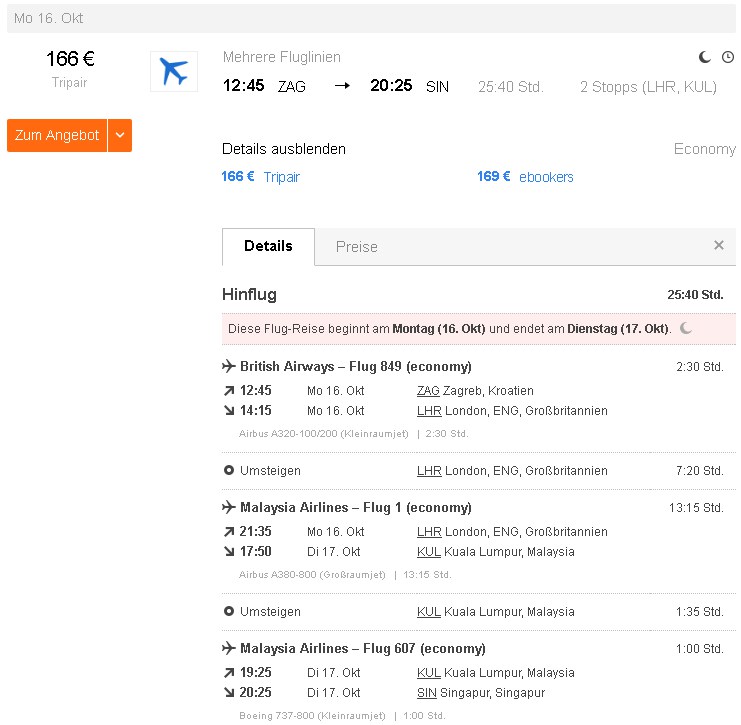Click the 1:35 Std. layover duration
This screenshot has height=725, width=741.
700,612
